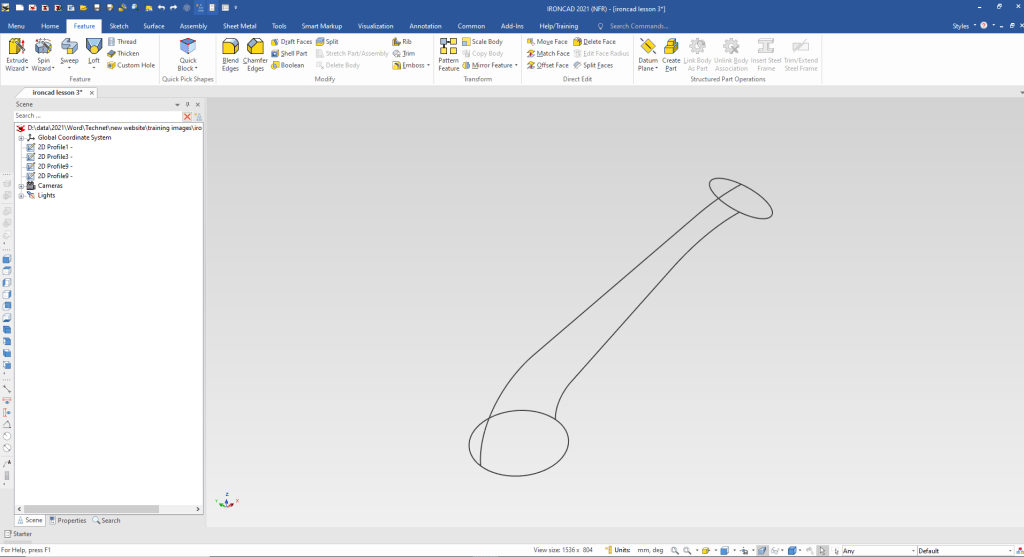Open the Quick Block dropdown
1024x557 pixels.
click(187, 69)
